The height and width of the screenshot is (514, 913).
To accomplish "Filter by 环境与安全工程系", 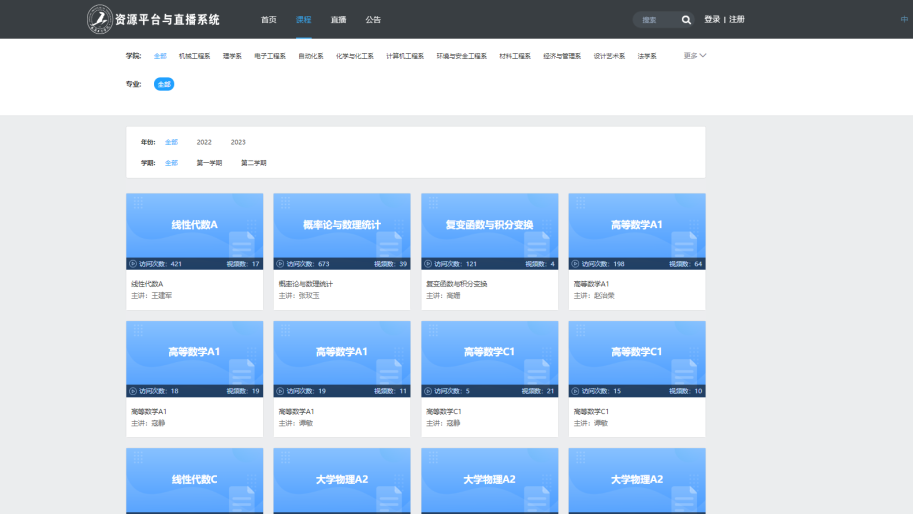I will click(462, 56).
